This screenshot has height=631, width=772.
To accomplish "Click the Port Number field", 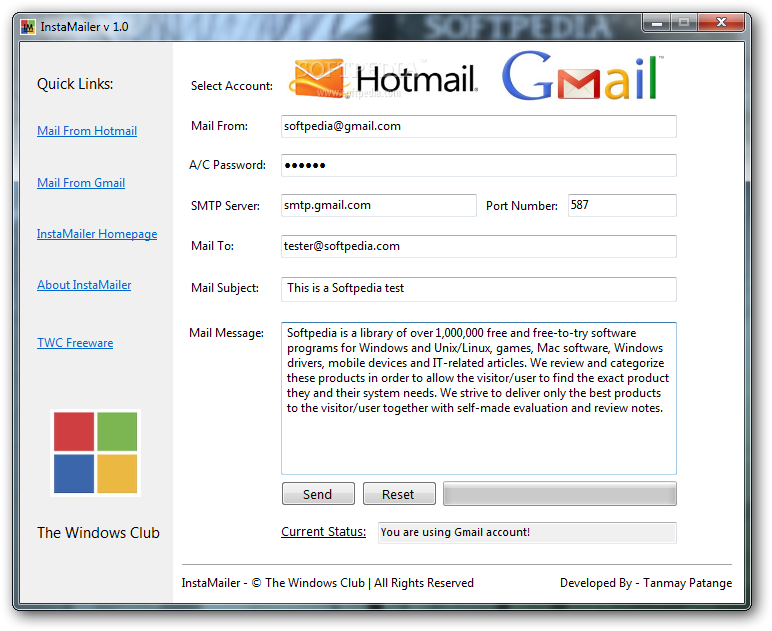I will click(x=622, y=205).
